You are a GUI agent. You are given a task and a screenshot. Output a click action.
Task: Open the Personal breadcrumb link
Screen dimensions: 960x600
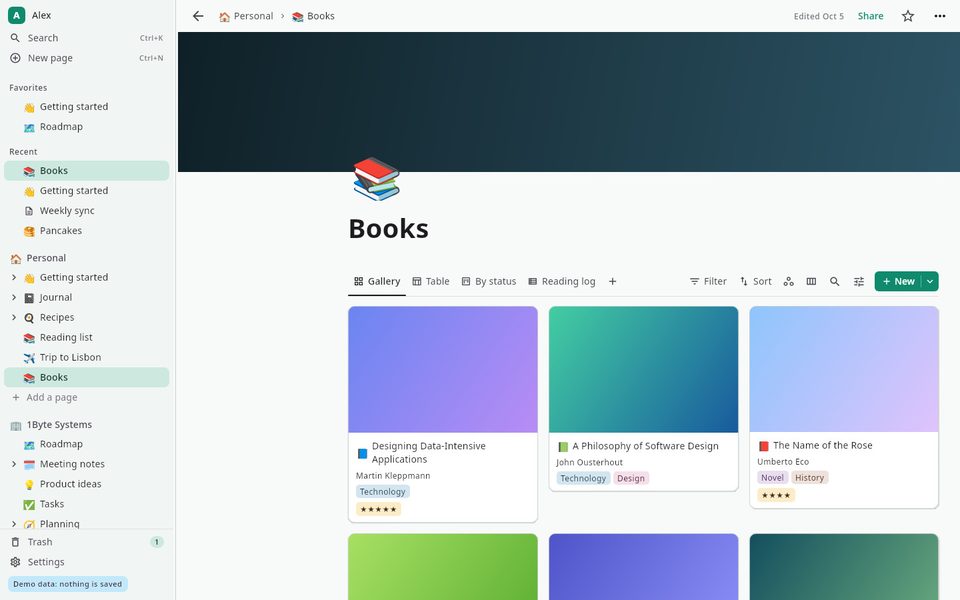[246, 16]
